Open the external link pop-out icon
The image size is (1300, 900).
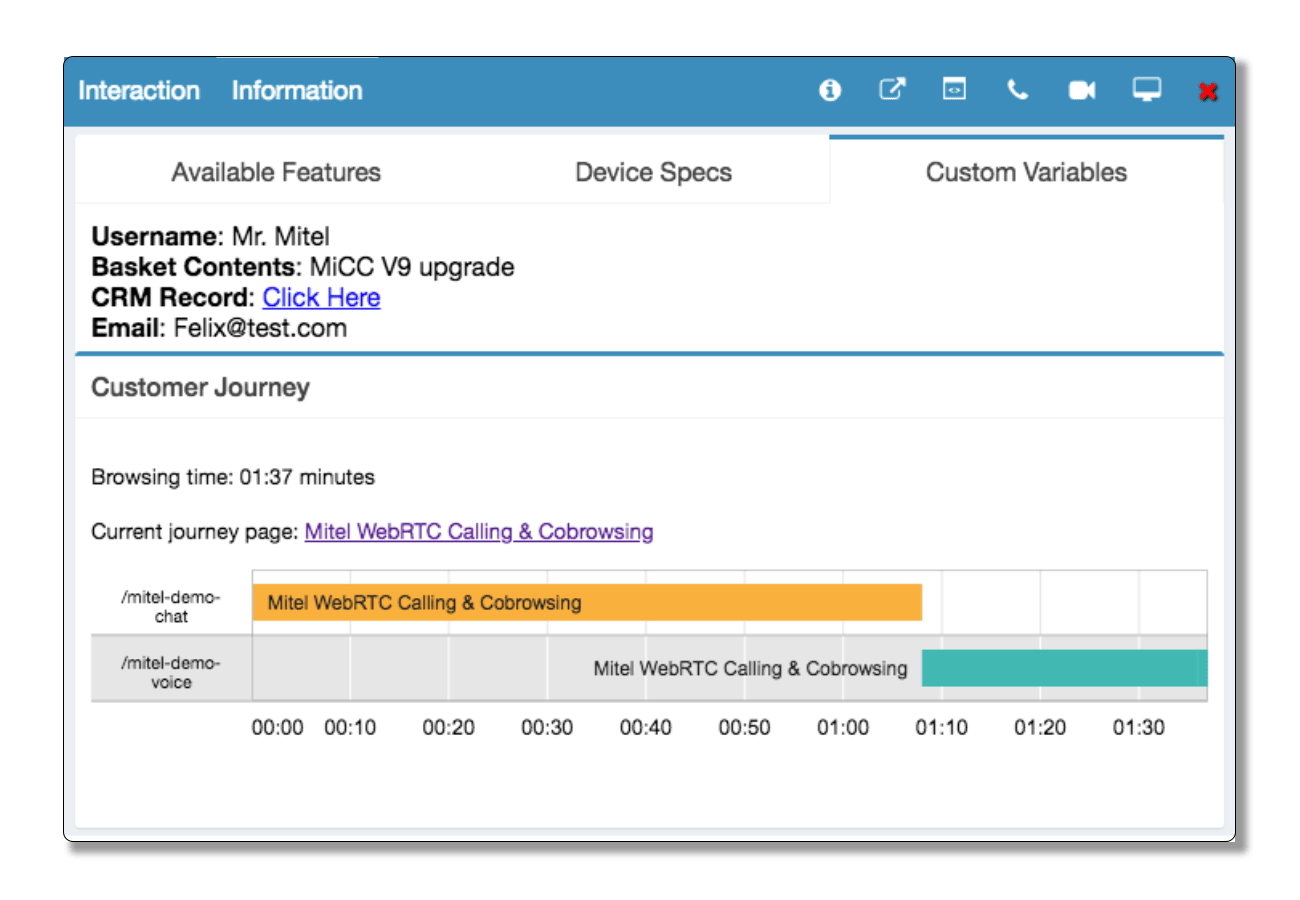point(892,89)
